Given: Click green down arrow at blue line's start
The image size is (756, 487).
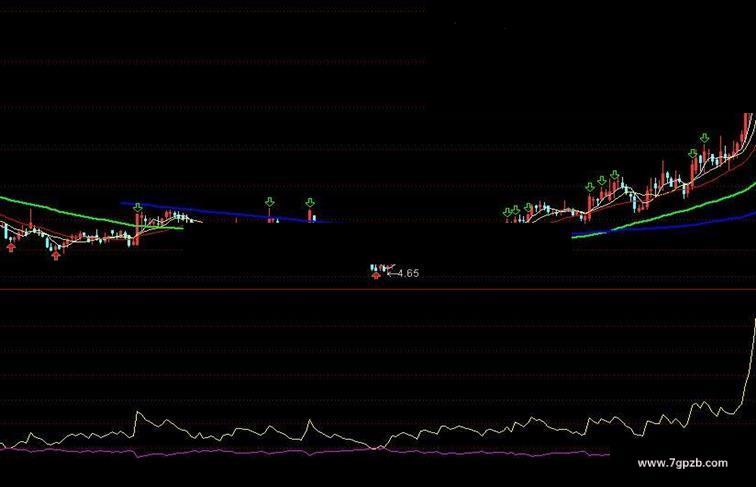Looking at the screenshot, I should click(x=138, y=207).
